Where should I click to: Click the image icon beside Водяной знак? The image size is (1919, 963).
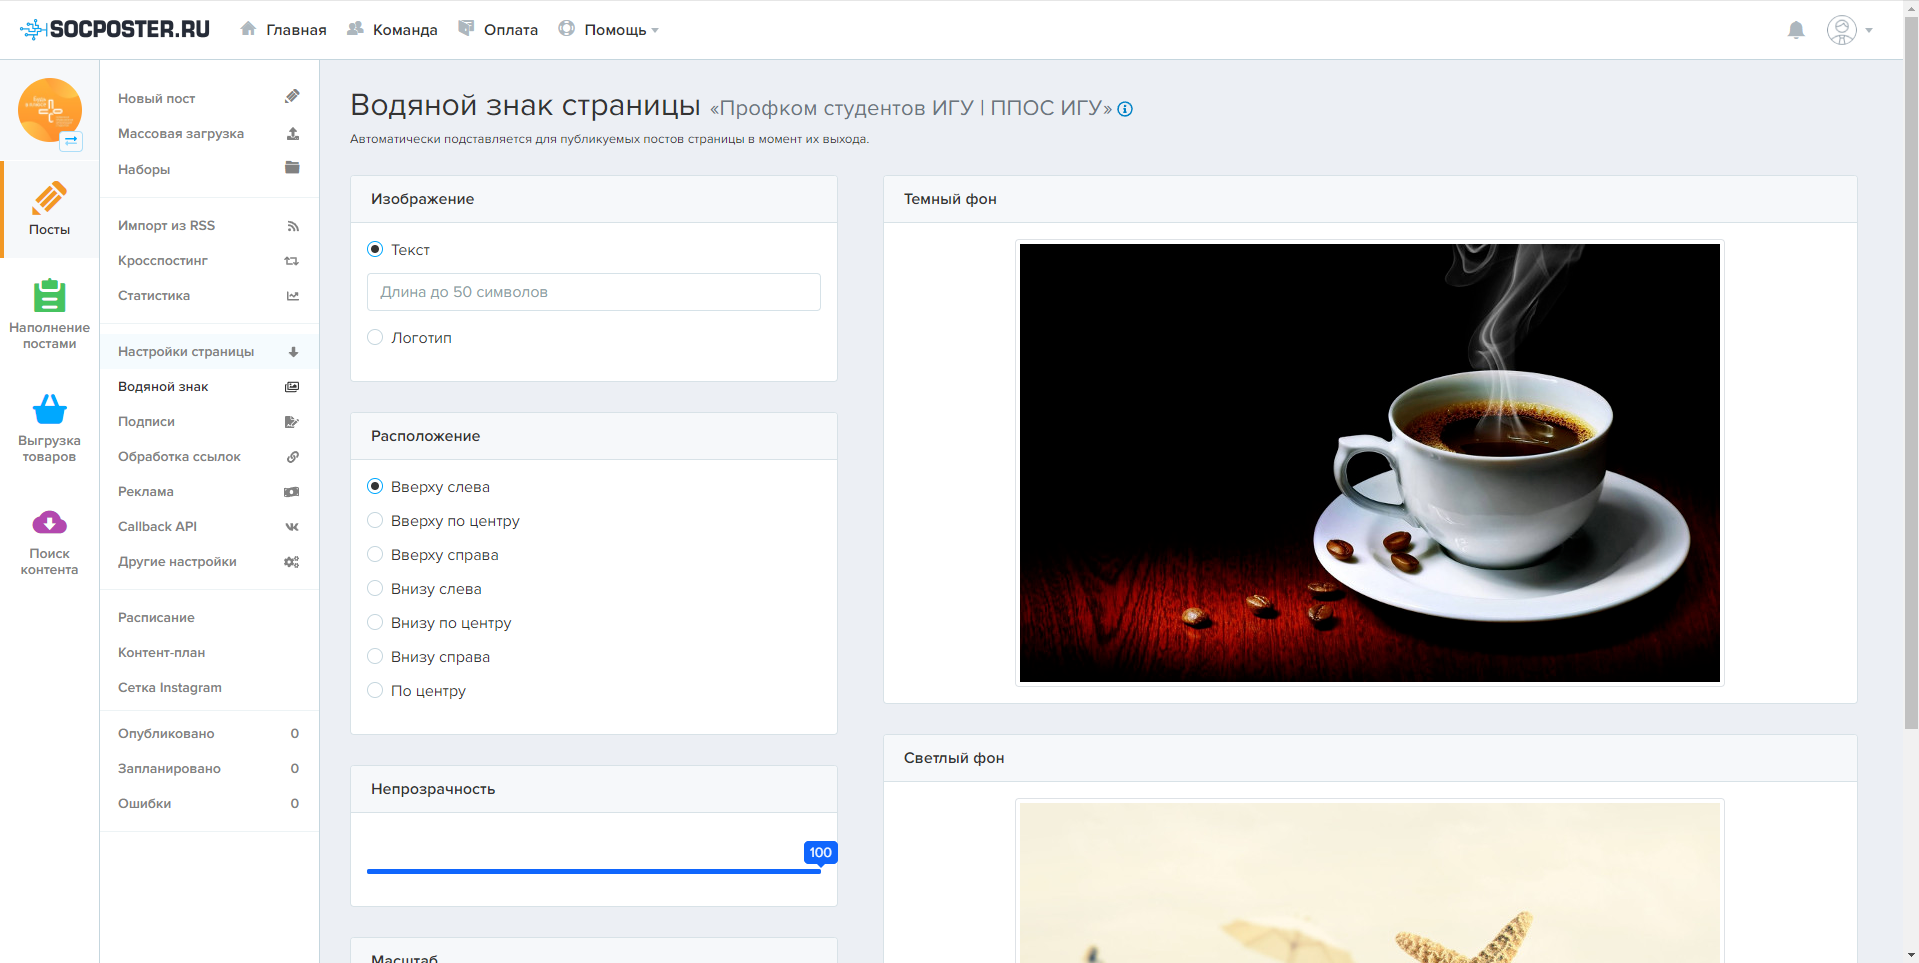pyautogui.click(x=292, y=387)
